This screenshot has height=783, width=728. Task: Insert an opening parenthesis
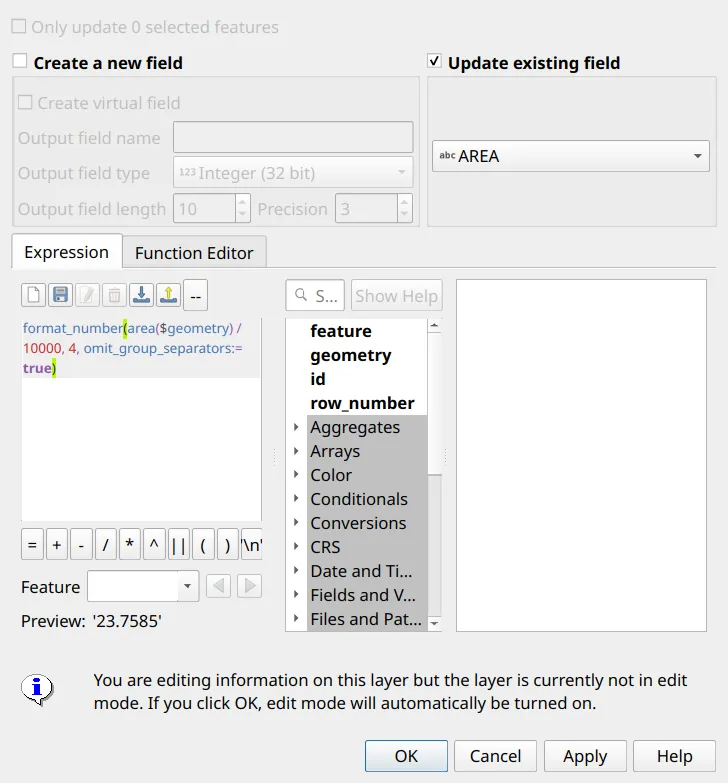pyautogui.click(x=203, y=544)
